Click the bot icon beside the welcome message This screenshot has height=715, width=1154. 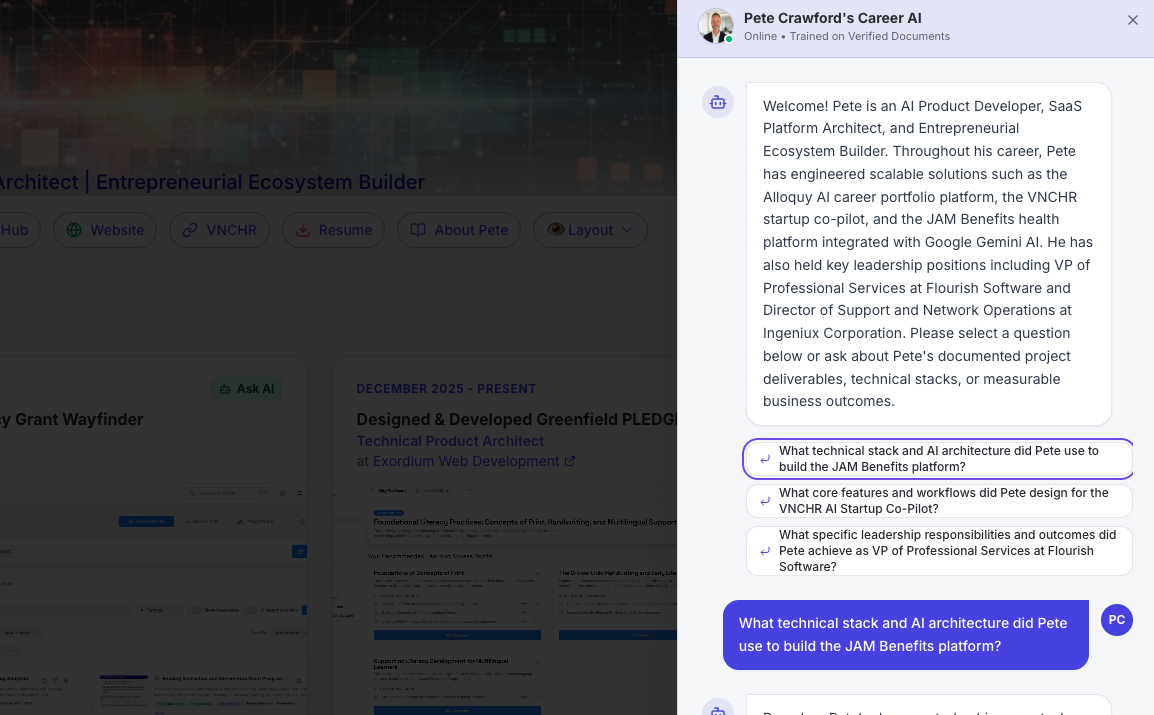(718, 102)
